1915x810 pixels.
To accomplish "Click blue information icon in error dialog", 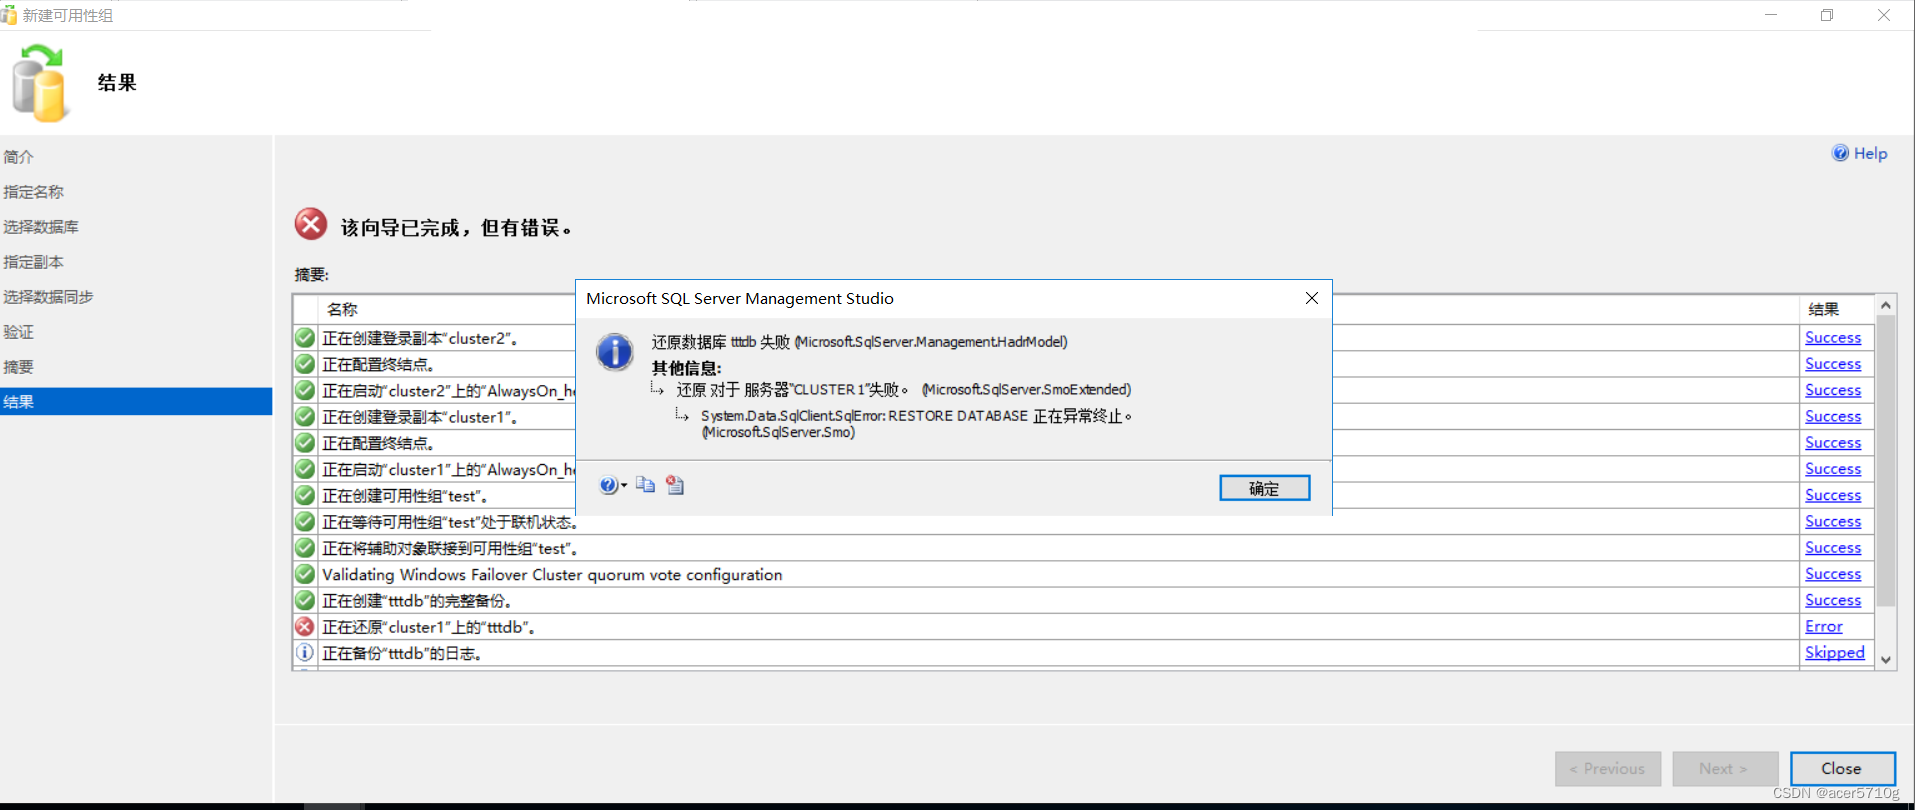I will click(x=615, y=352).
